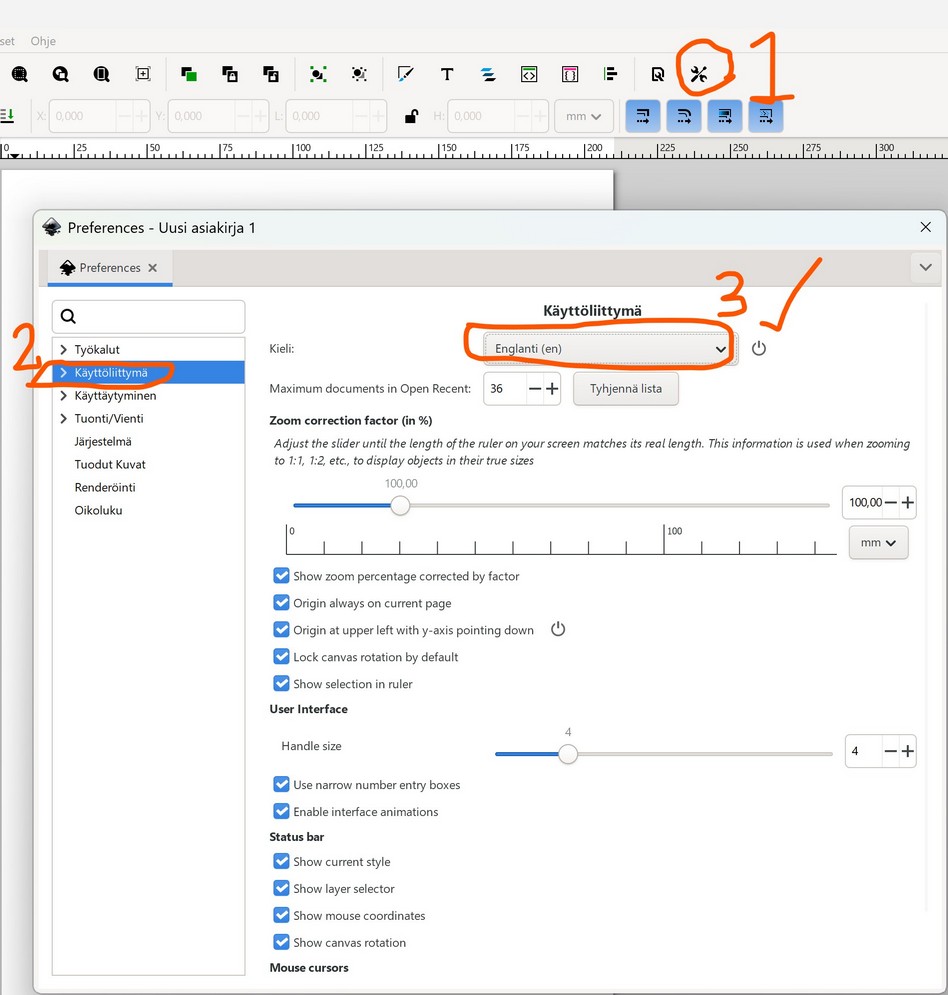Toggle scale rounded corners button
This screenshot has height=995, width=948.
[684, 116]
